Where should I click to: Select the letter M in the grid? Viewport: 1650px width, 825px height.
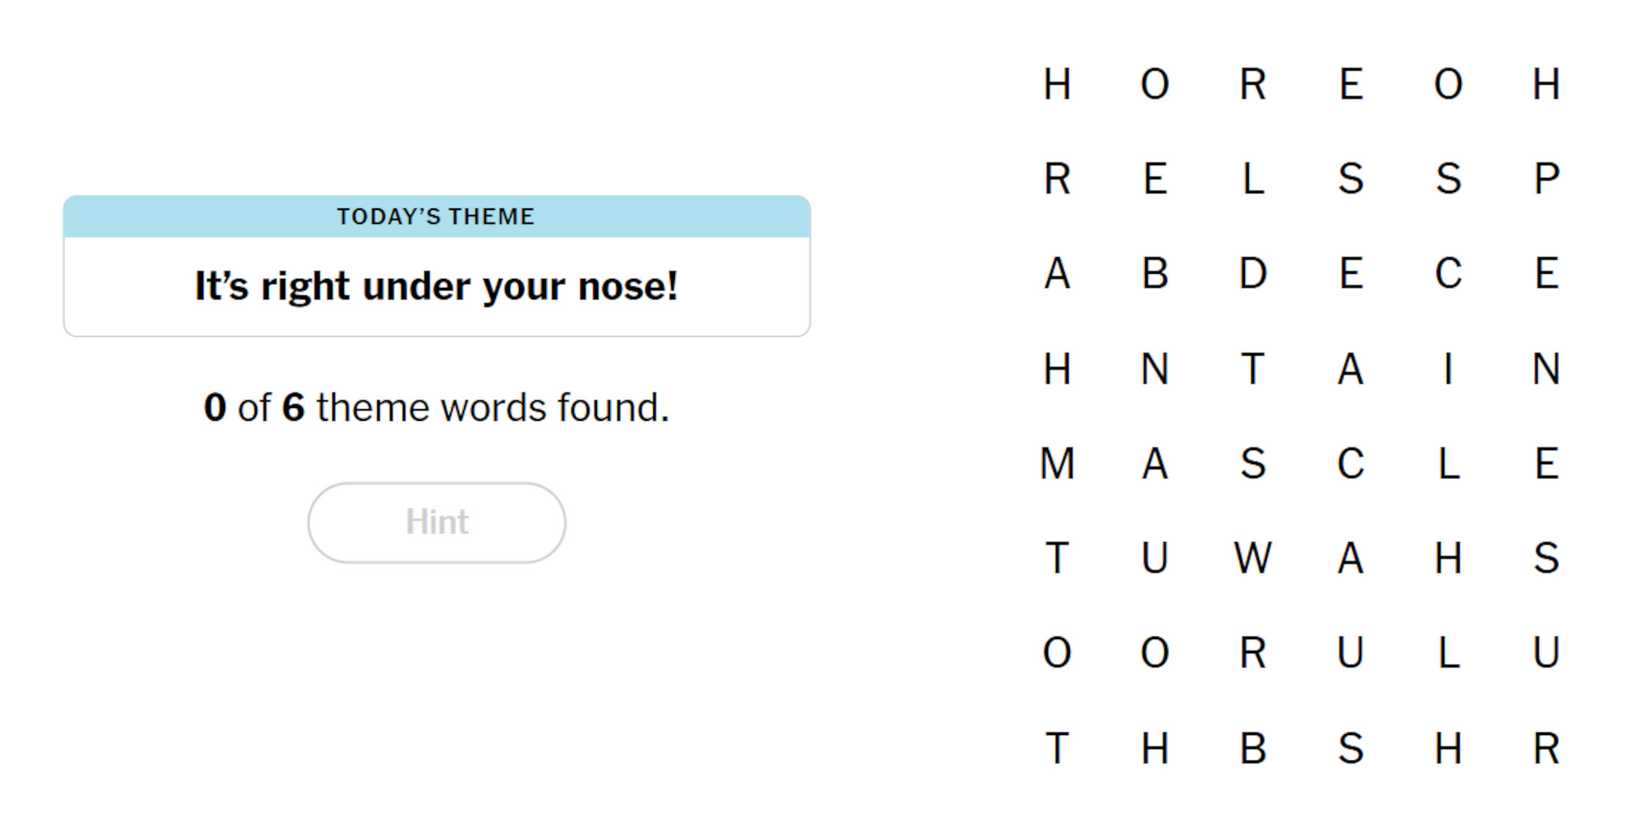click(1057, 464)
